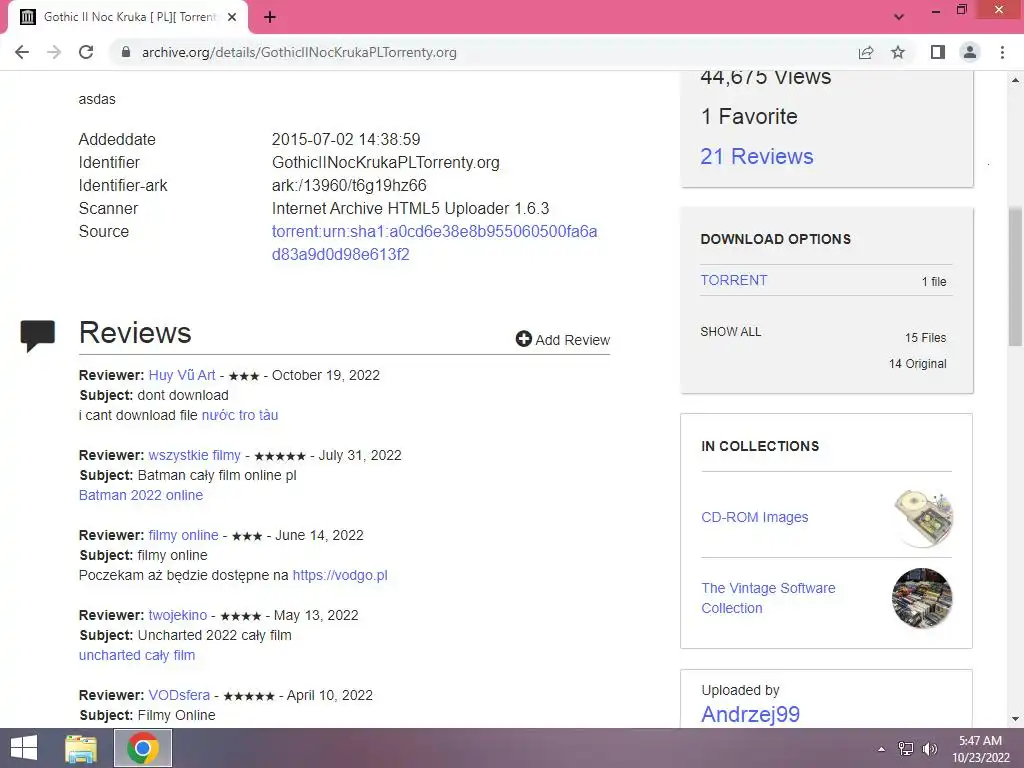Click the 15 Files count
This screenshot has width=1024, height=768.
coord(925,338)
